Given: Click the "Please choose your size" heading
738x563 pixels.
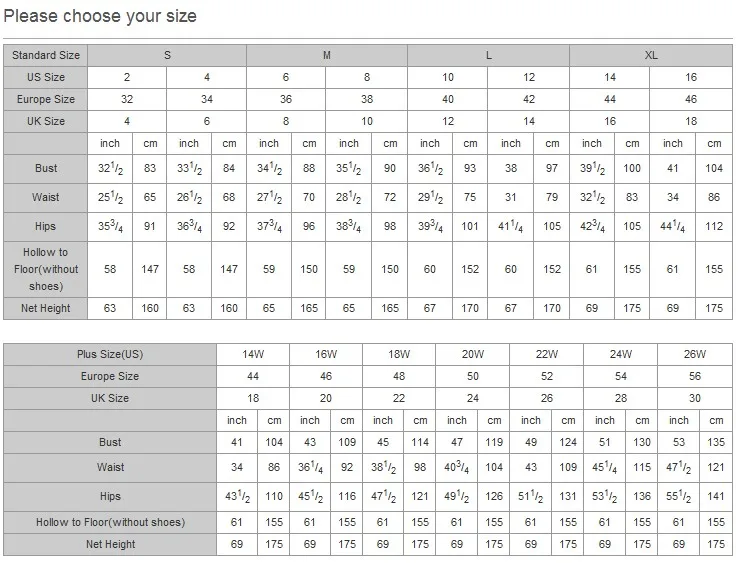Looking at the screenshot, I should pyautogui.click(x=100, y=16).
